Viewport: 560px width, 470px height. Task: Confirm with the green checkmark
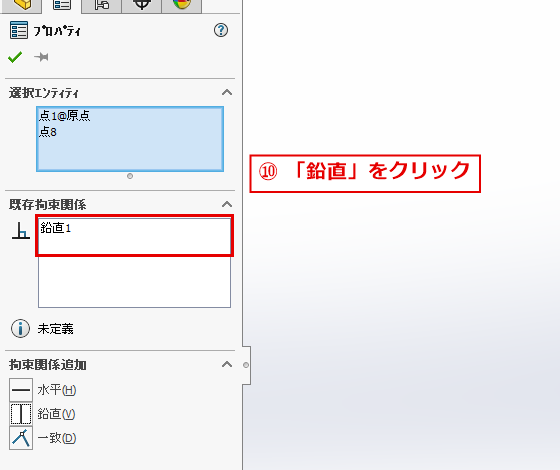(x=15, y=57)
